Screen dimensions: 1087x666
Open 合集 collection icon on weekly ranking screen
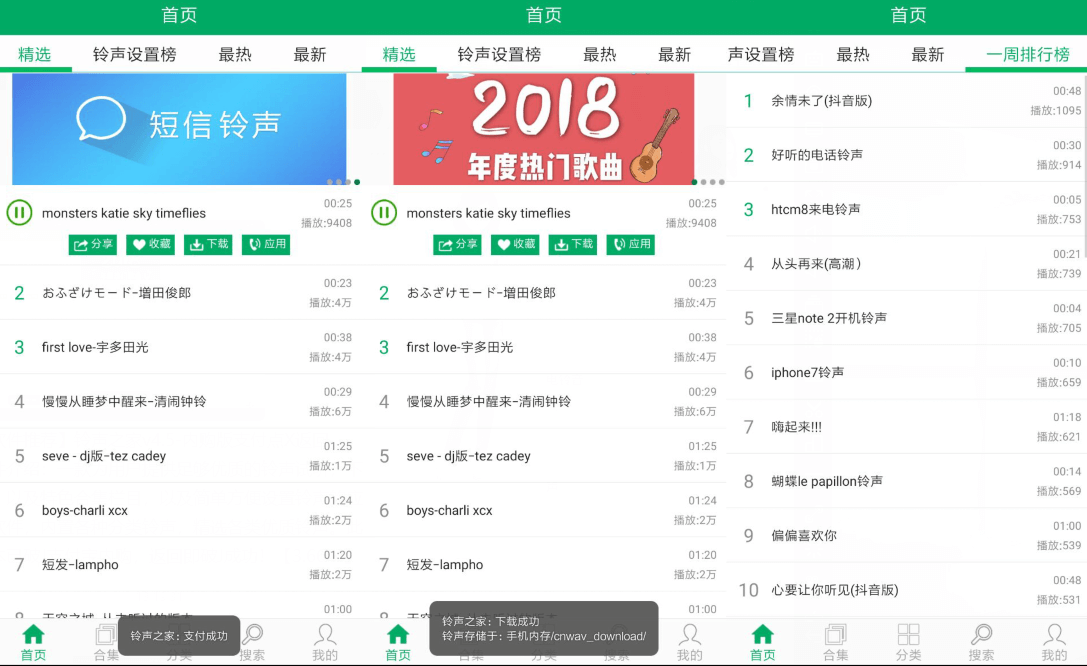(835, 642)
